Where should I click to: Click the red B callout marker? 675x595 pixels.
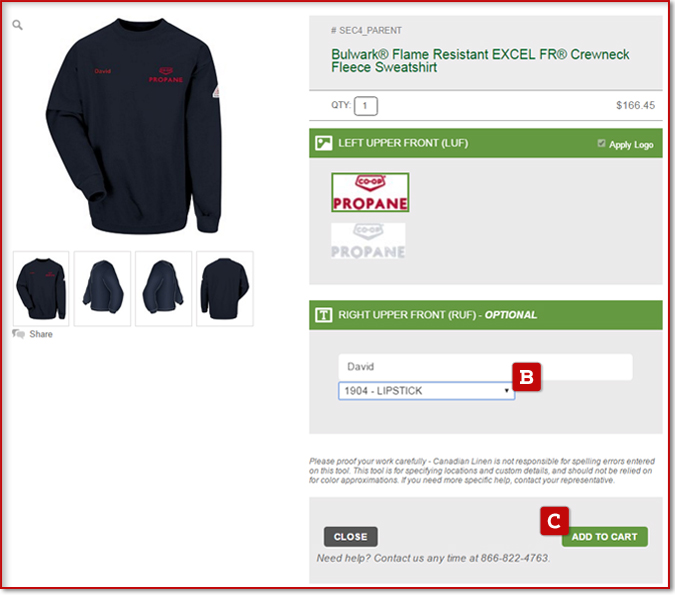526,377
